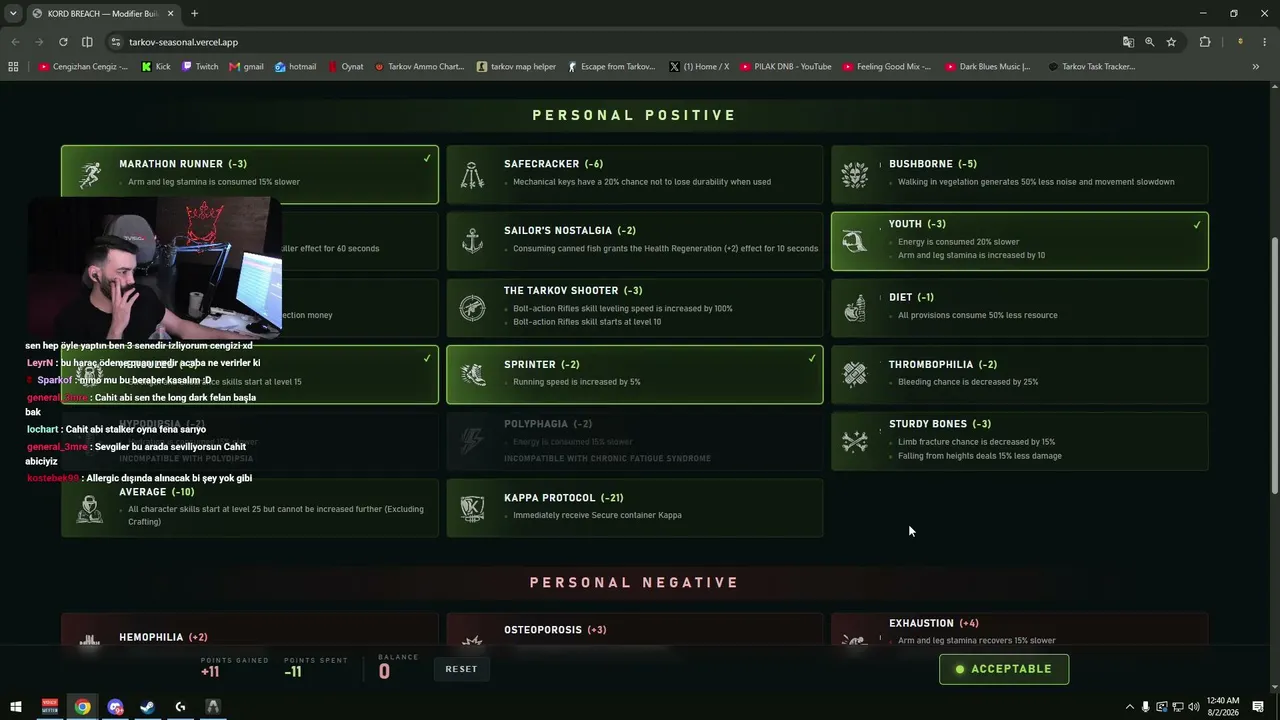Click the taskbar clock showing 12:40 AM

tap(1223, 707)
